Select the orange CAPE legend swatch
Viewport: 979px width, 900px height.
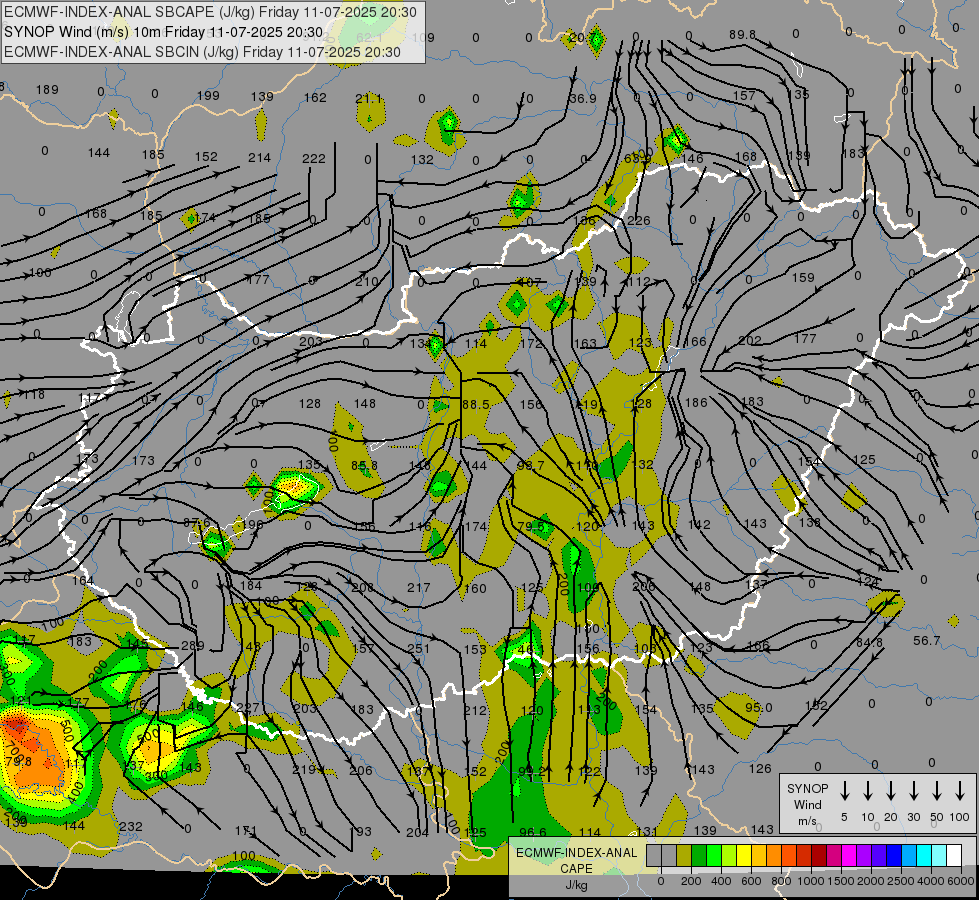pyautogui.click(x=774, y=856)
